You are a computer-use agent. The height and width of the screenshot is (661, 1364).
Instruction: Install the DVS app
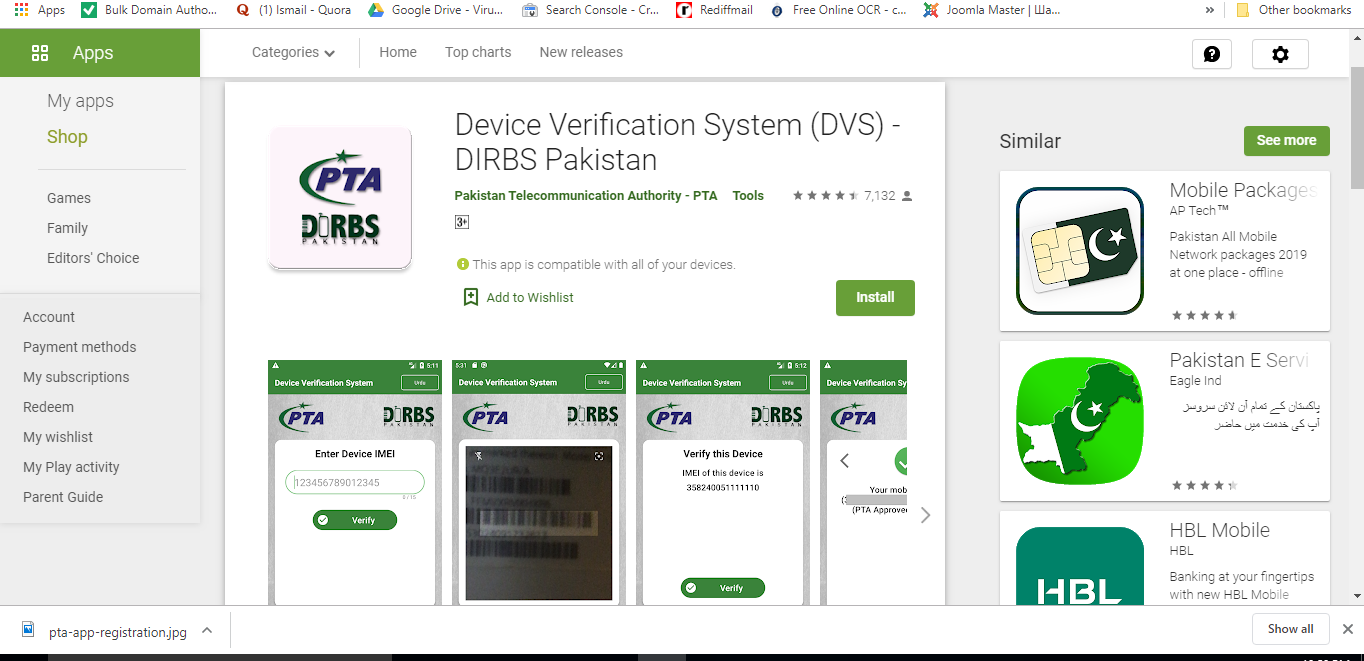tap(875, 297)
